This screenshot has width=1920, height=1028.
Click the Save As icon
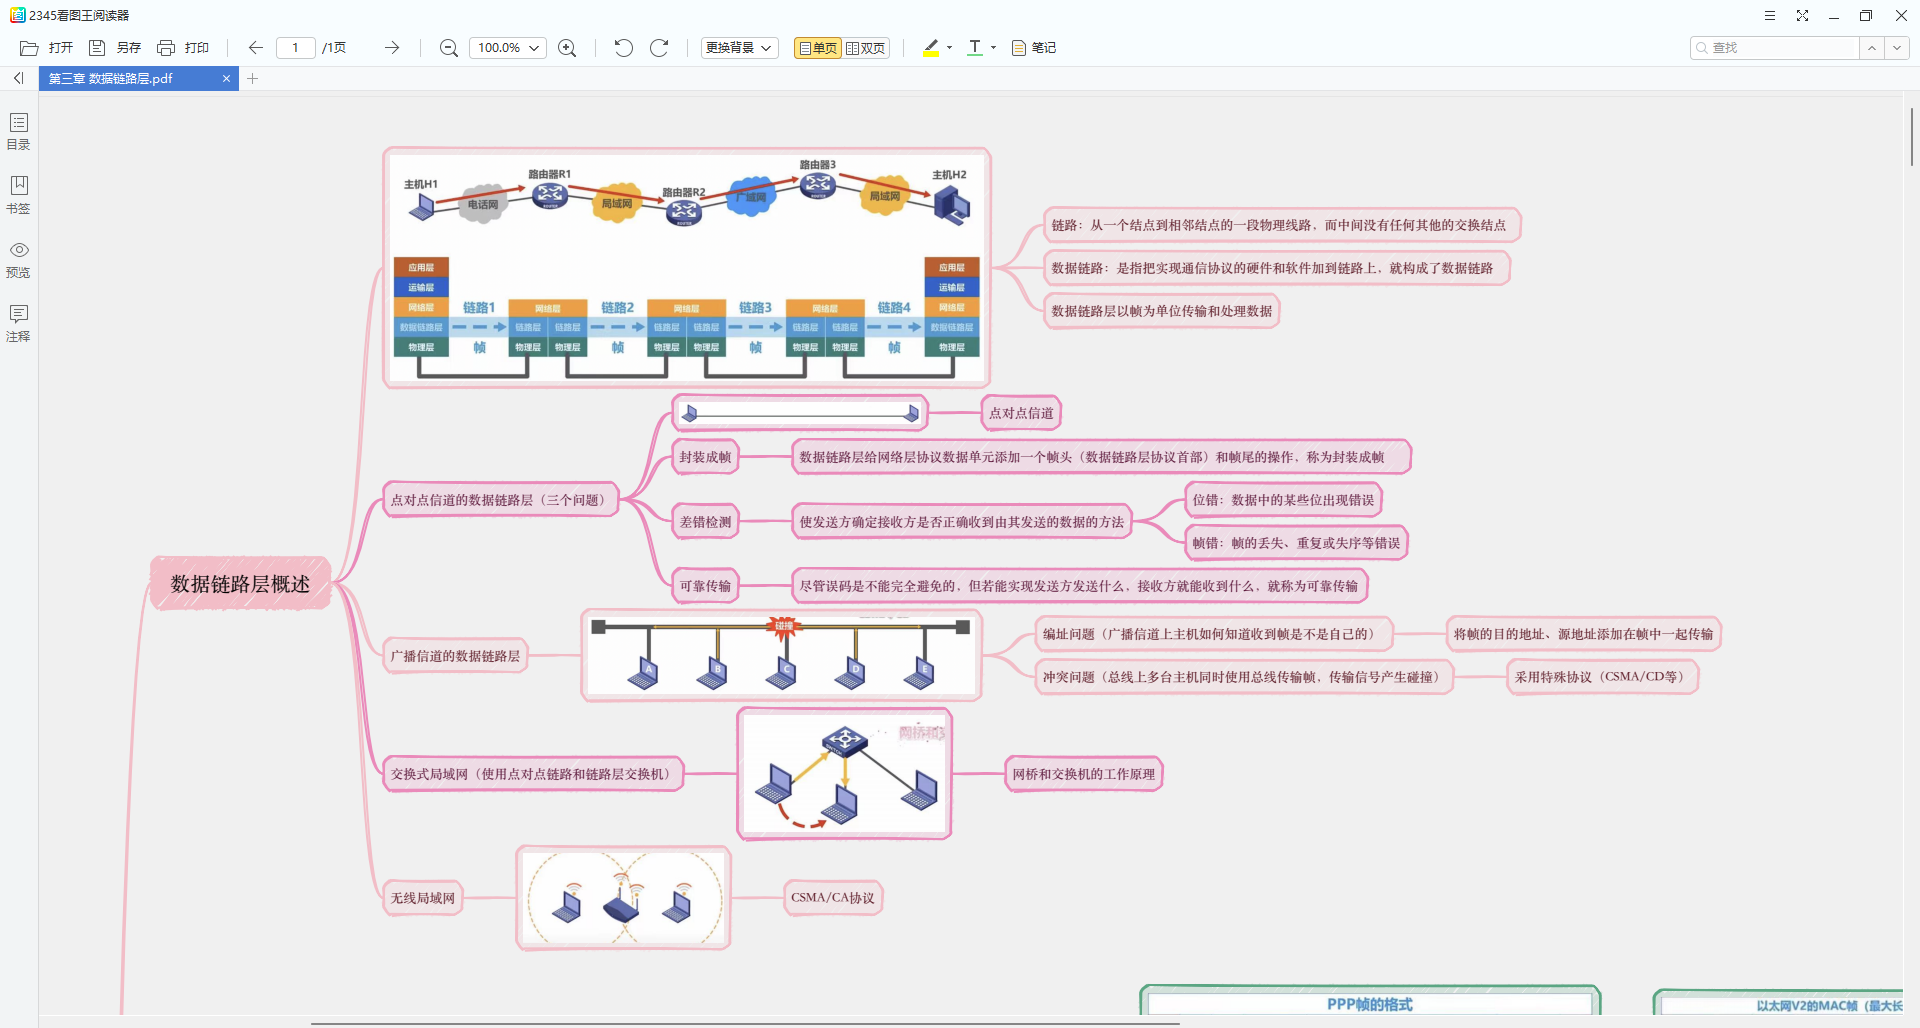tap(97, 48)
